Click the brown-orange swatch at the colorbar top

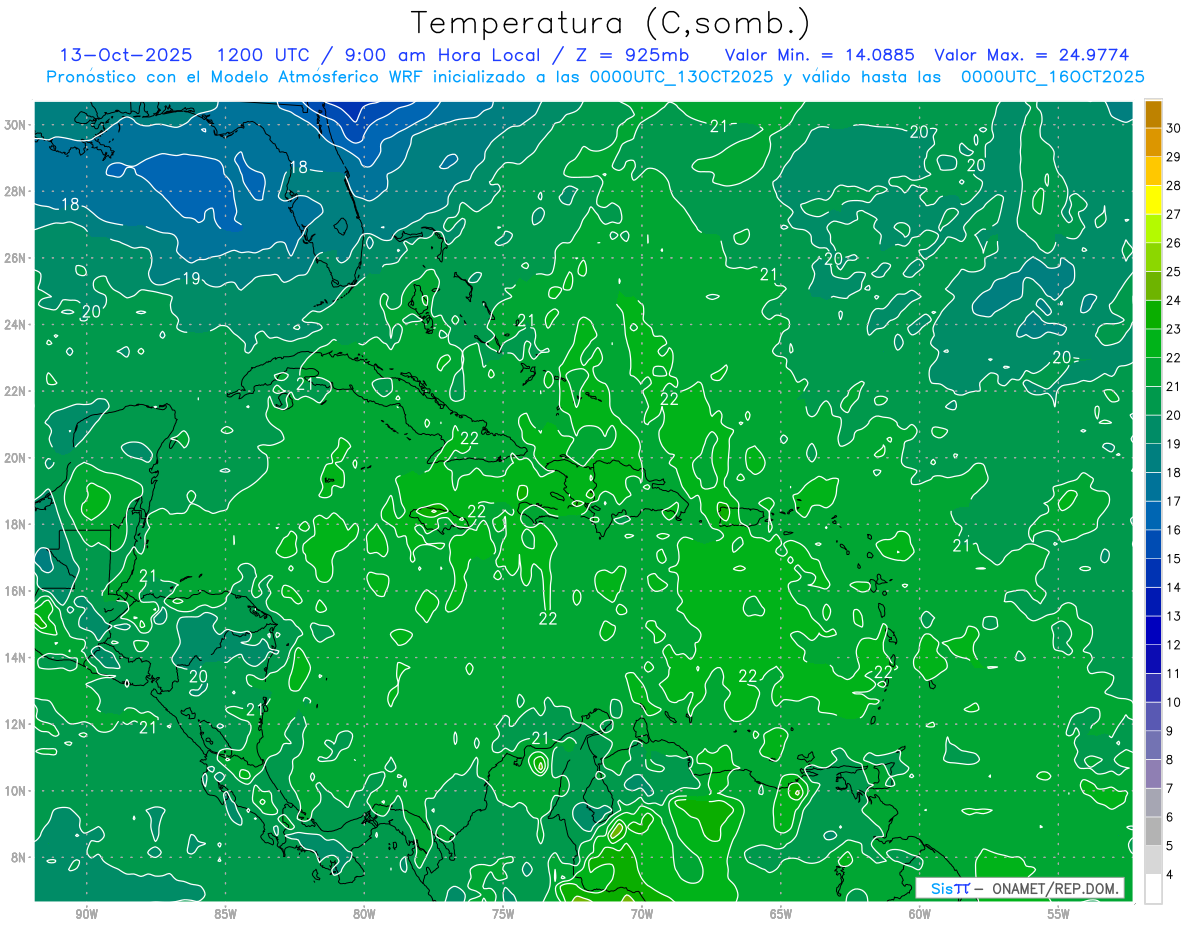coord(1153,114)
